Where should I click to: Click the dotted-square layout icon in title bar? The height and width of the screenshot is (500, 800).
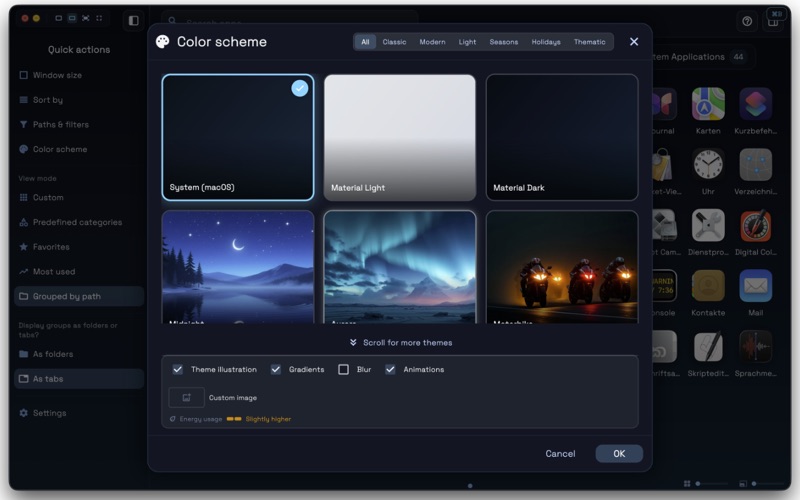(99, 18)
